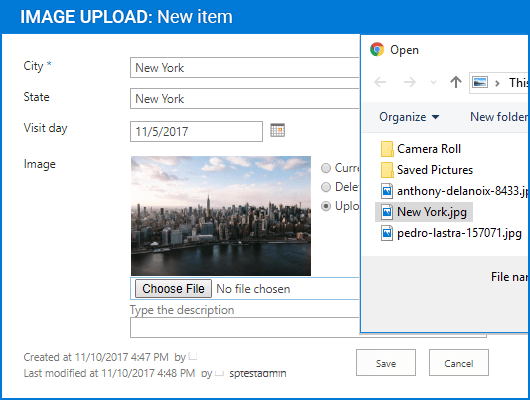This screenshot has height=400, width=530.
Task: Select the New York.jpg file name
Action: pyautogui.click(x=432, y=212)
